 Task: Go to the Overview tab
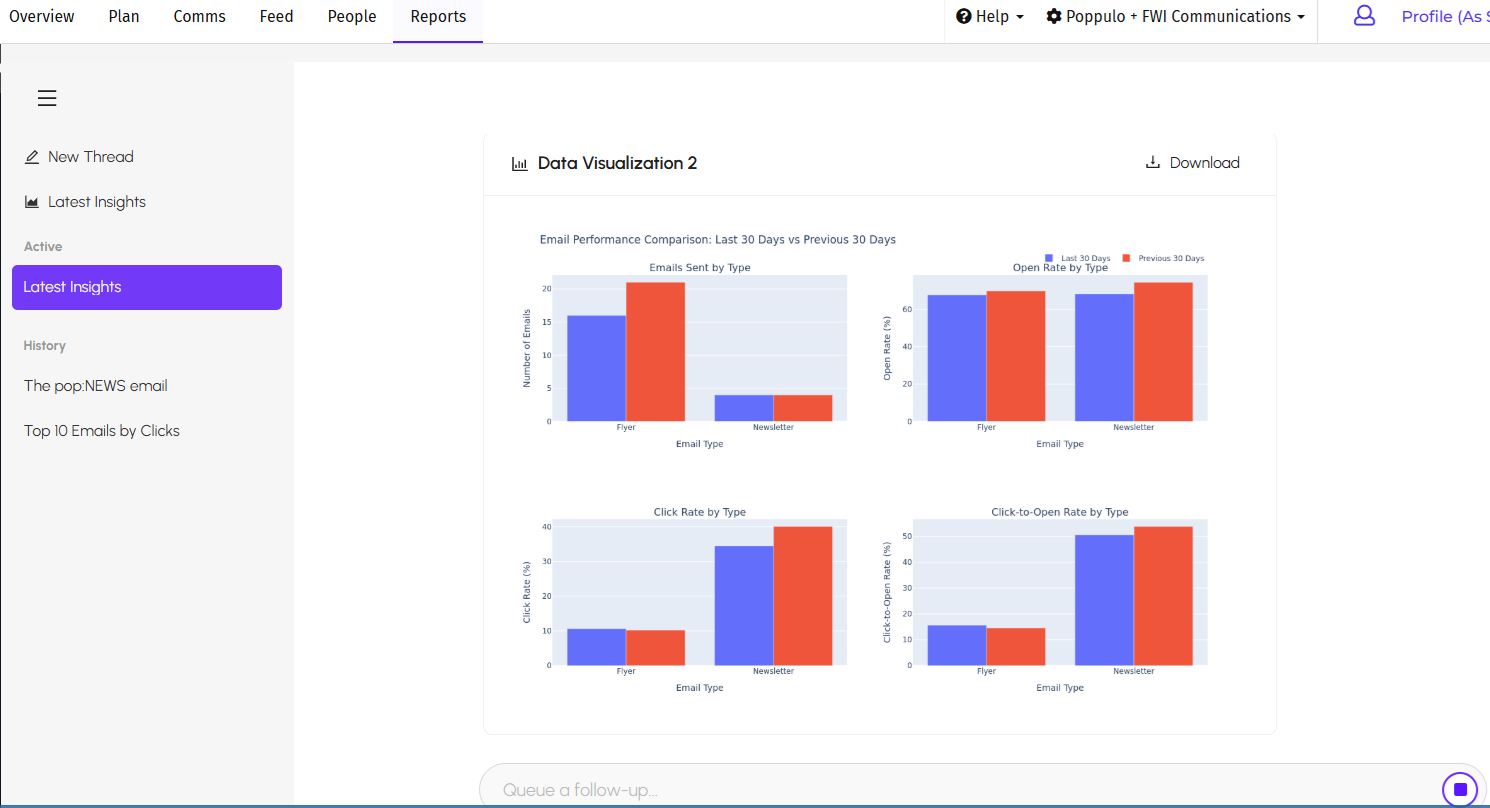tap(42, 17)
